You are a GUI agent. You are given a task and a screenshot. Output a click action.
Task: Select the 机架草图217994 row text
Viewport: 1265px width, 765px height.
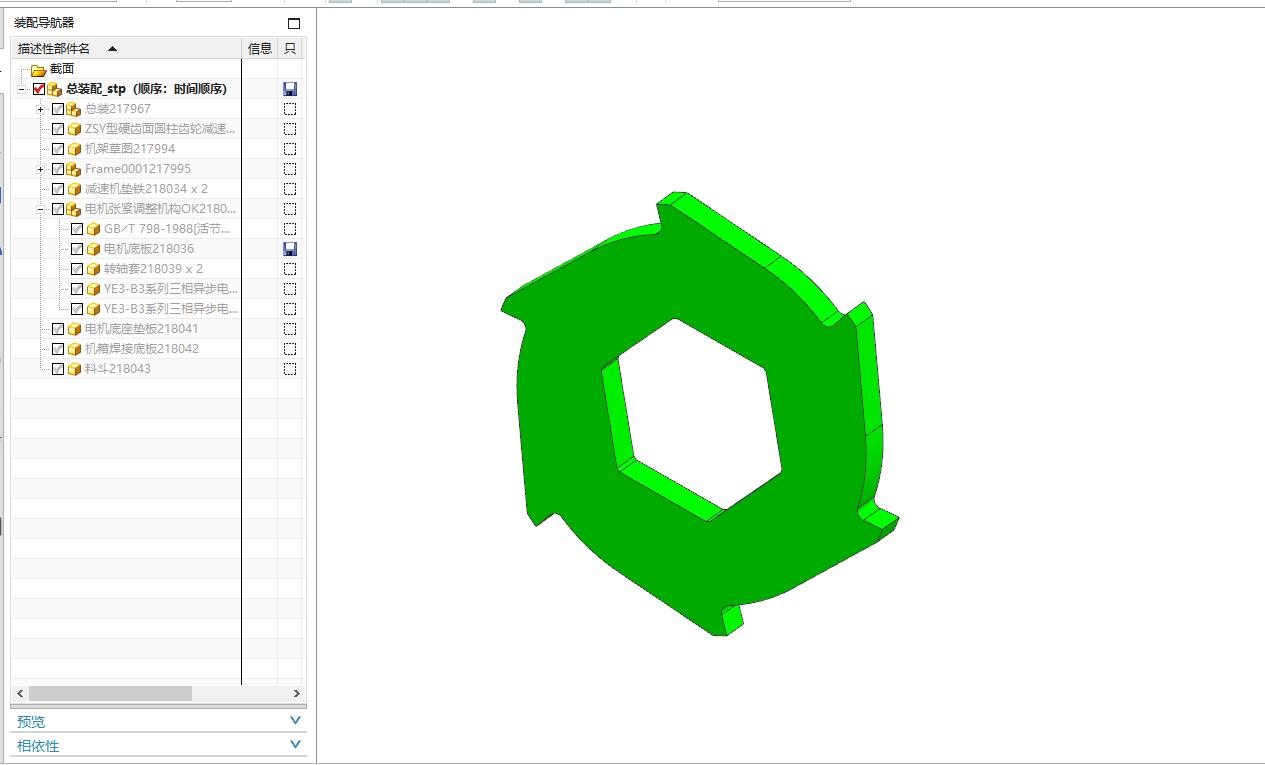pyautogui.click(x=130, y=149)
